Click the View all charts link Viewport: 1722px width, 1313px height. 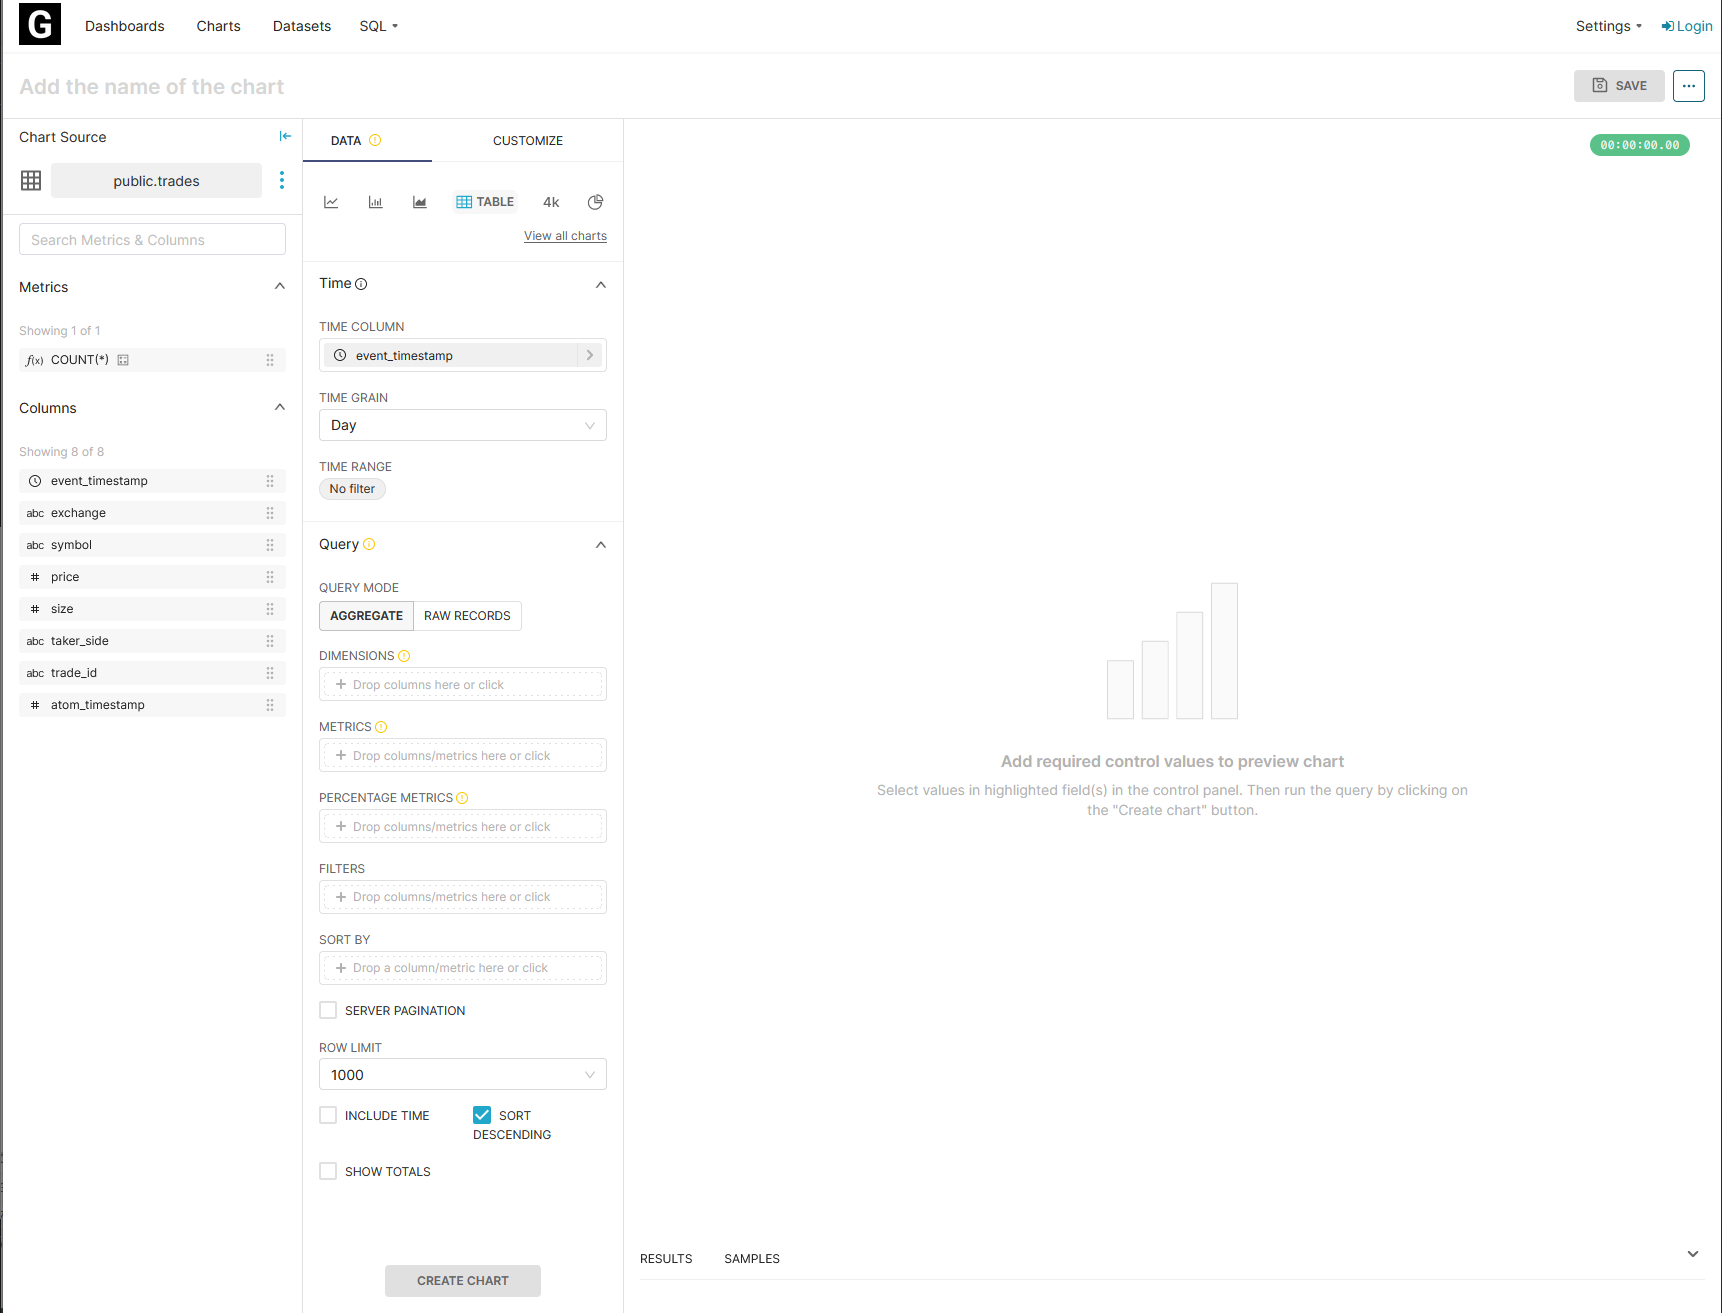point(565,236)
